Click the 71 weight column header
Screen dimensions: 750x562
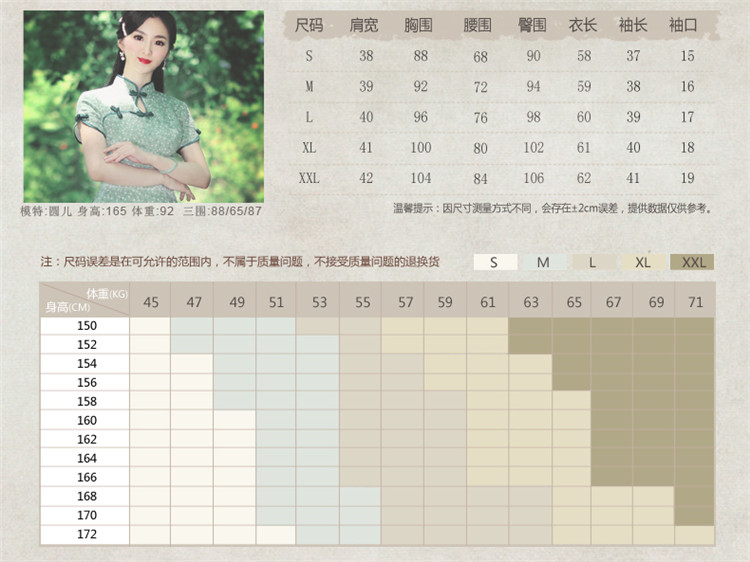pos(694,301)
